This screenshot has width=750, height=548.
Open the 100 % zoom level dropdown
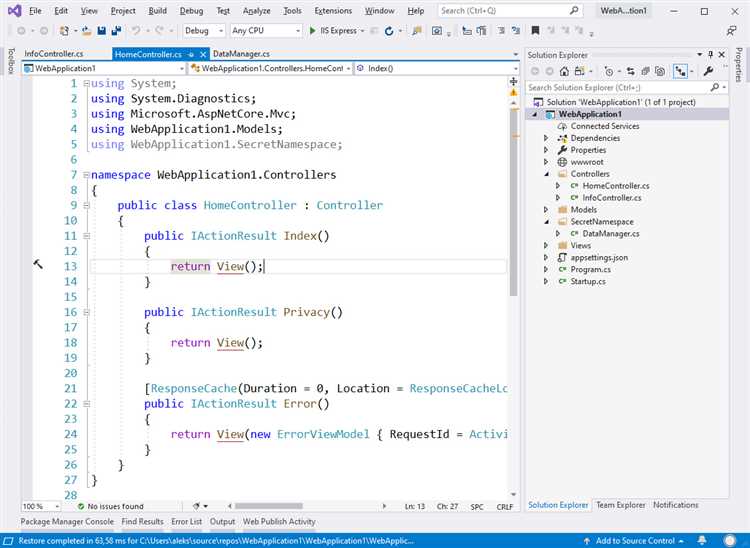pyautogui.click(x=41, y=506)
